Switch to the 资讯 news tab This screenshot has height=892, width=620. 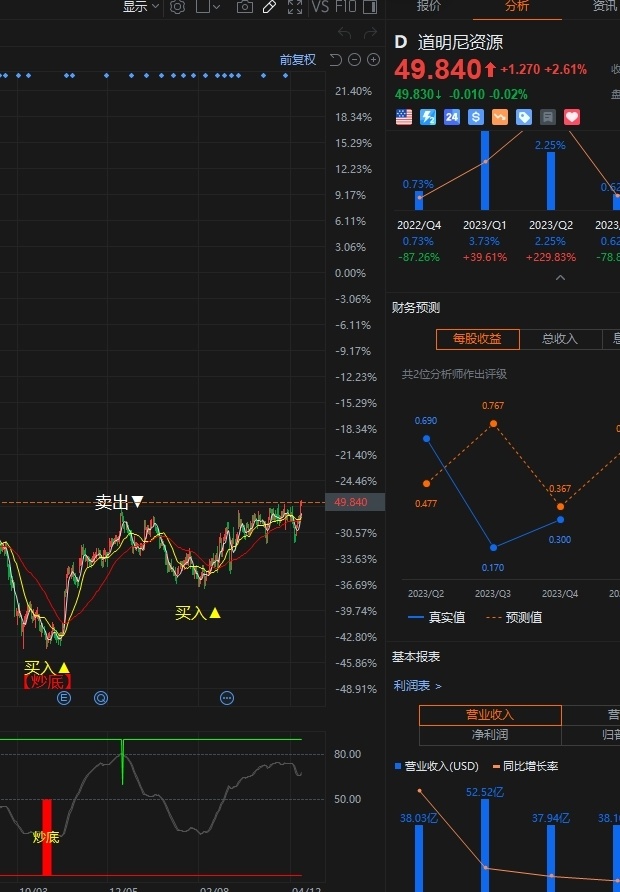pyautogui.click(x=605, y=6)
